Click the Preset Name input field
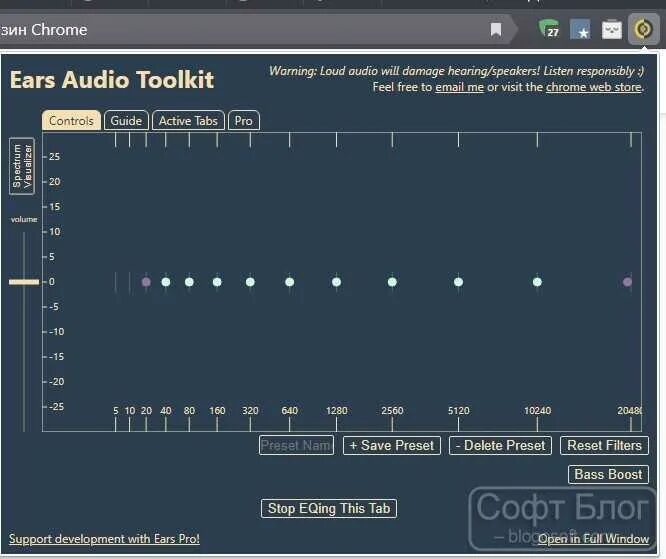The height and width of the screenshot is (559, 666). tap(296, 445)
